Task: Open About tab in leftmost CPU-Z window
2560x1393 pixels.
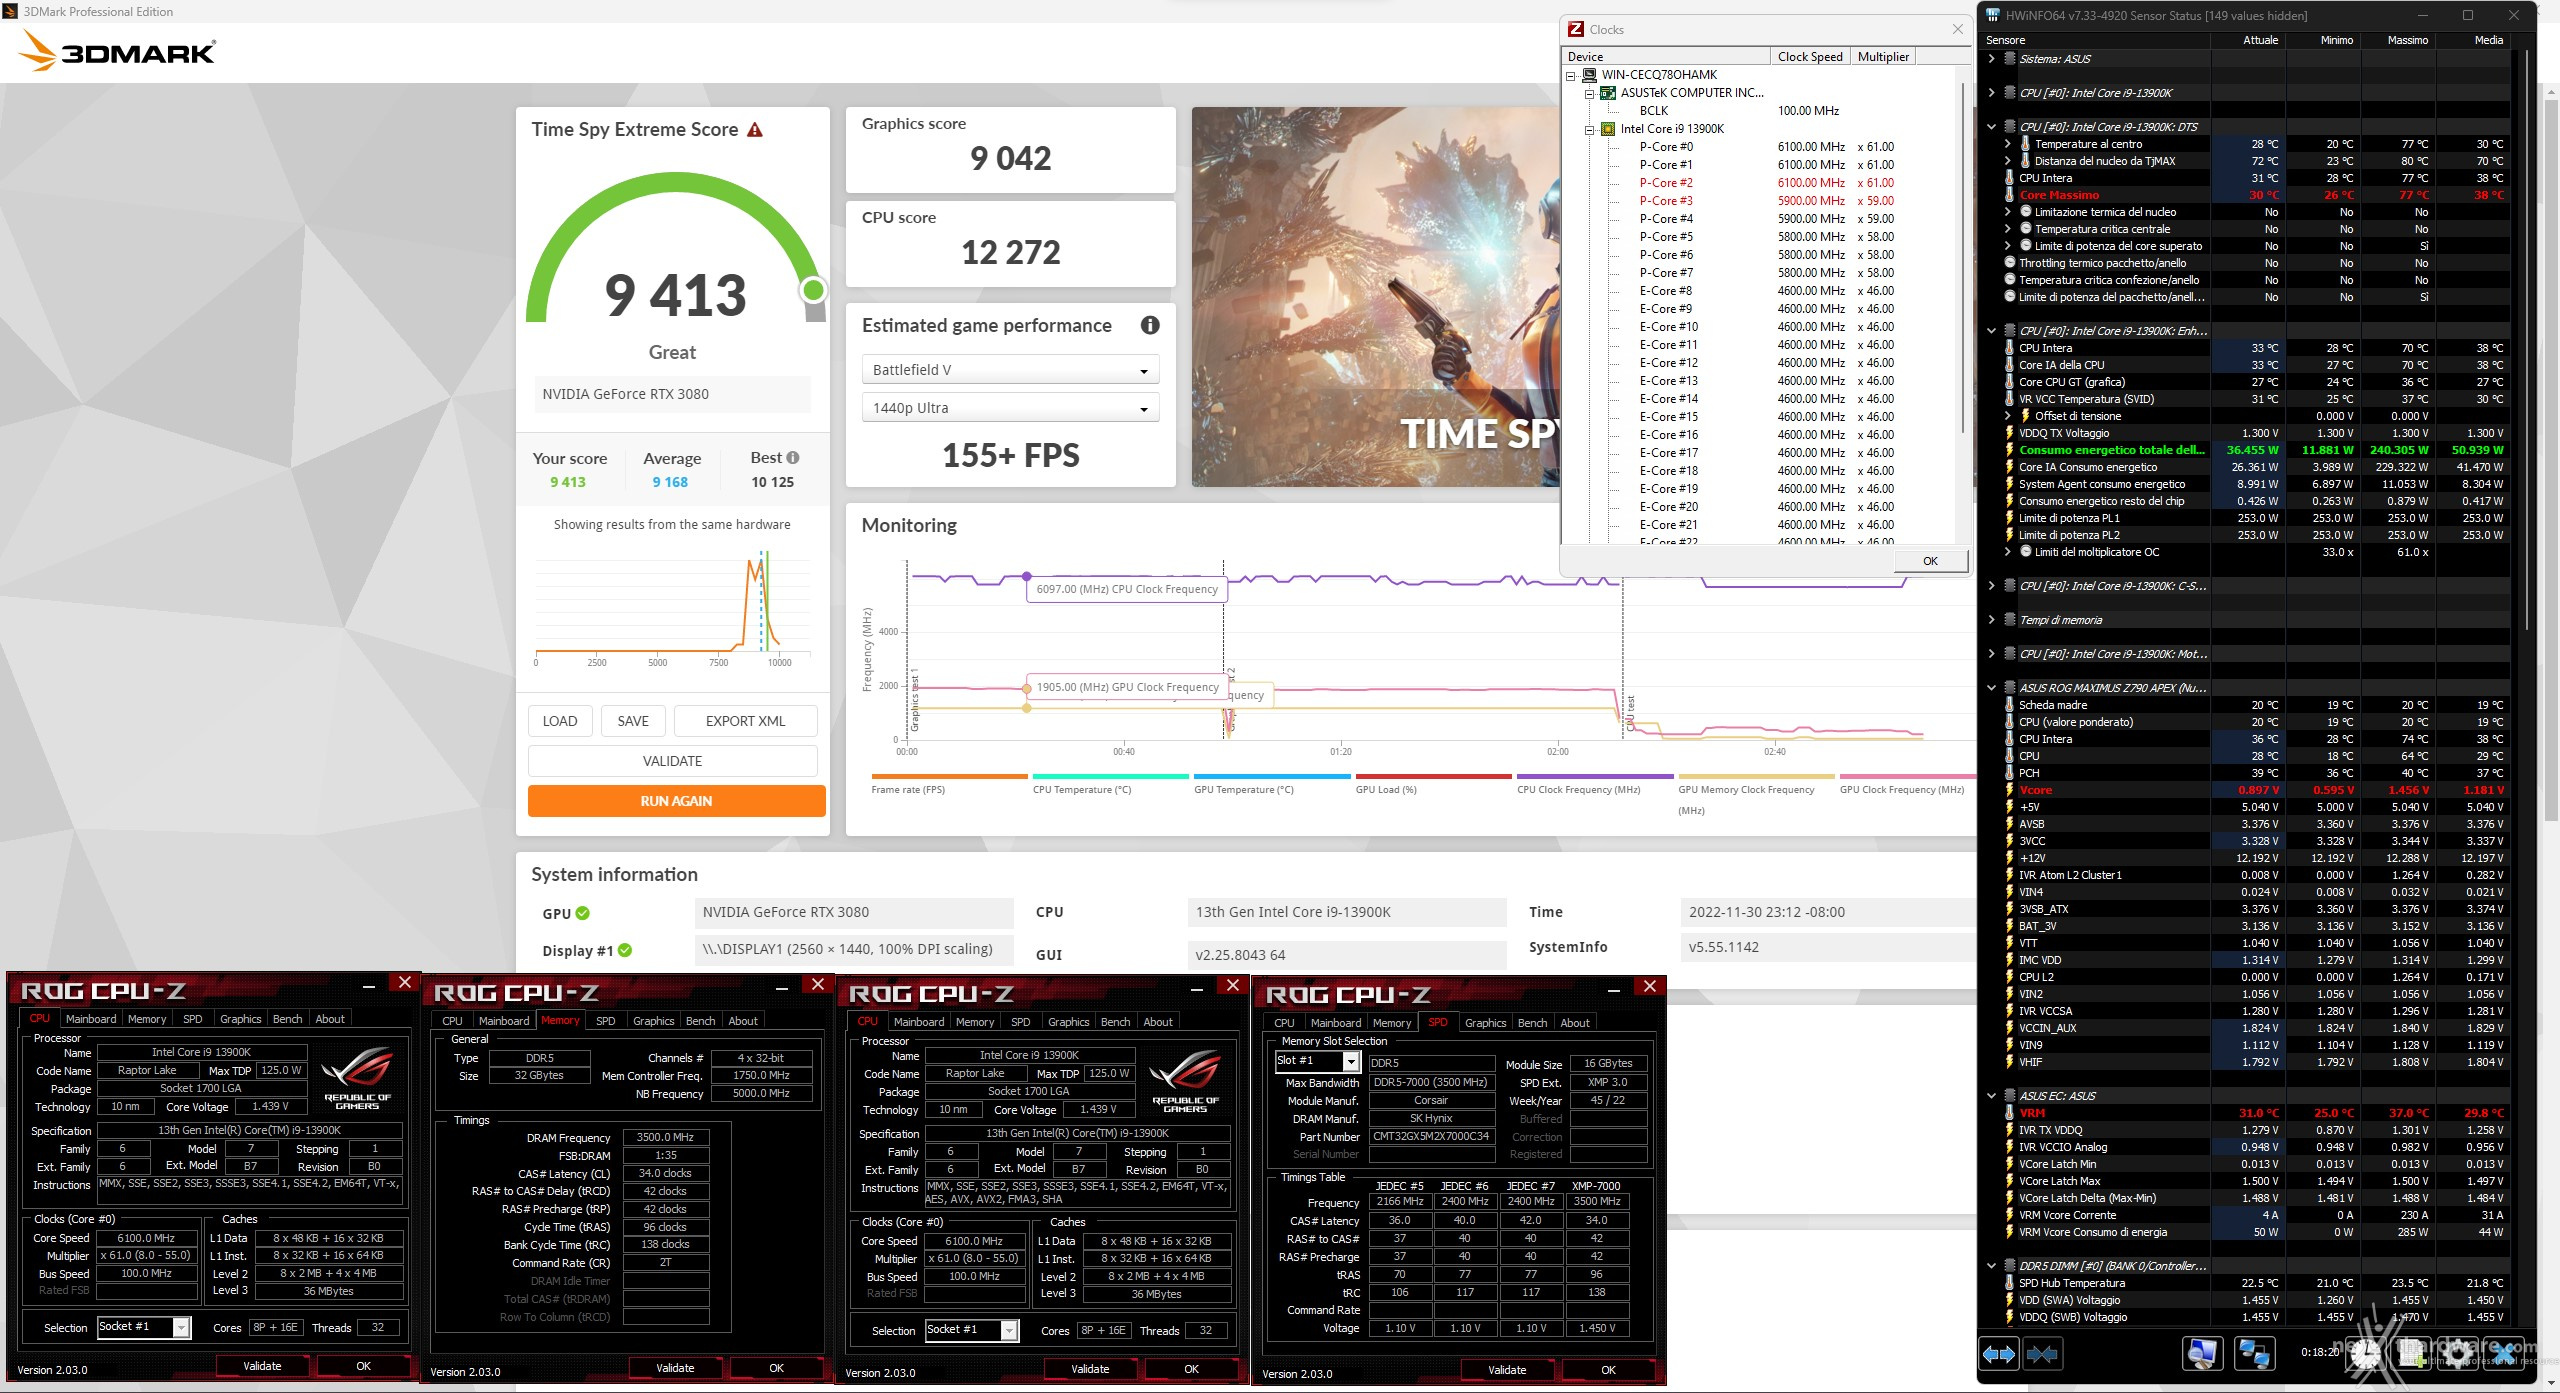Action: pos(330,1019)
